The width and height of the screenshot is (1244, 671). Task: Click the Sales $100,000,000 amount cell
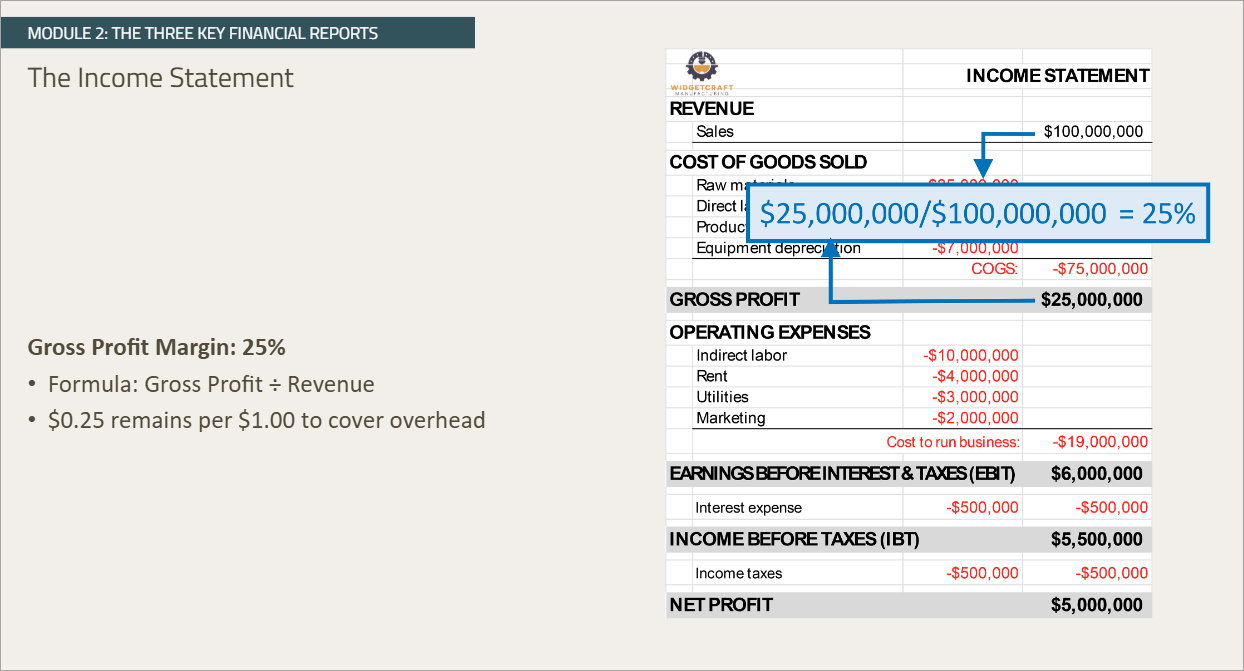[1092, 131]
